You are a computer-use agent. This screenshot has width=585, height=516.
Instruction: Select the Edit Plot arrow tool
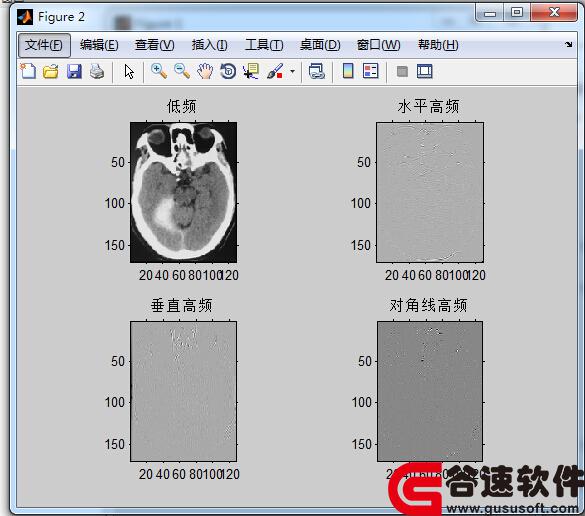point(129,71)
